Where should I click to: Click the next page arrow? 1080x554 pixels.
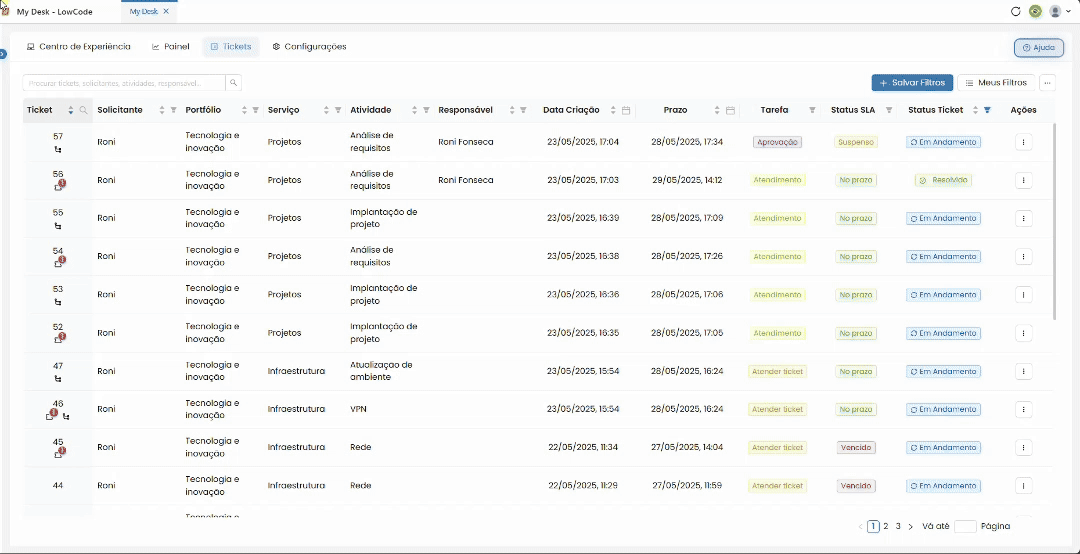point(911,526)
